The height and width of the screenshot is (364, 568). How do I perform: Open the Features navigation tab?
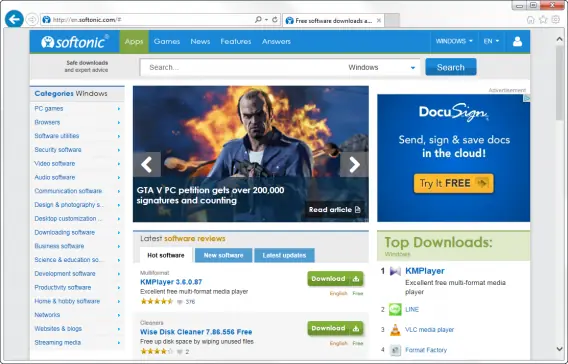pos(236,42)
